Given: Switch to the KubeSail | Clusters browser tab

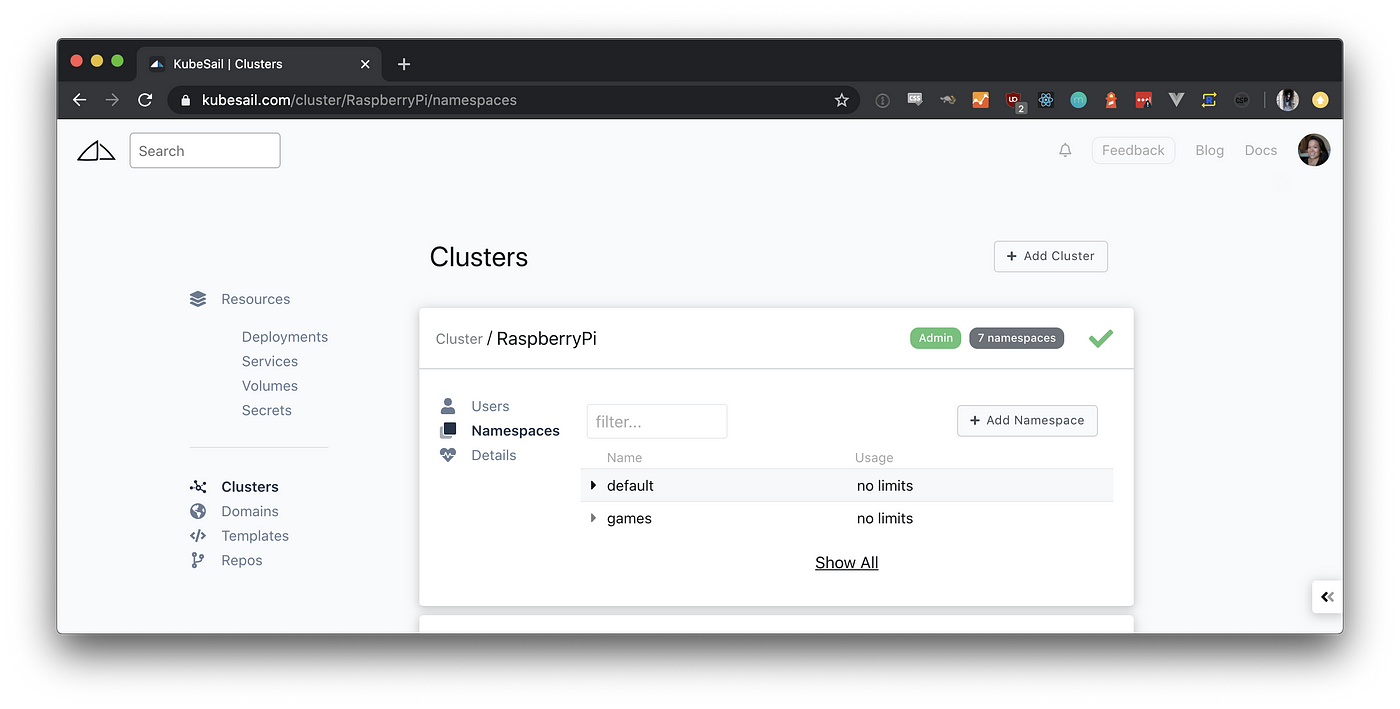Looking at the screenshot, I should pos(258,64).
